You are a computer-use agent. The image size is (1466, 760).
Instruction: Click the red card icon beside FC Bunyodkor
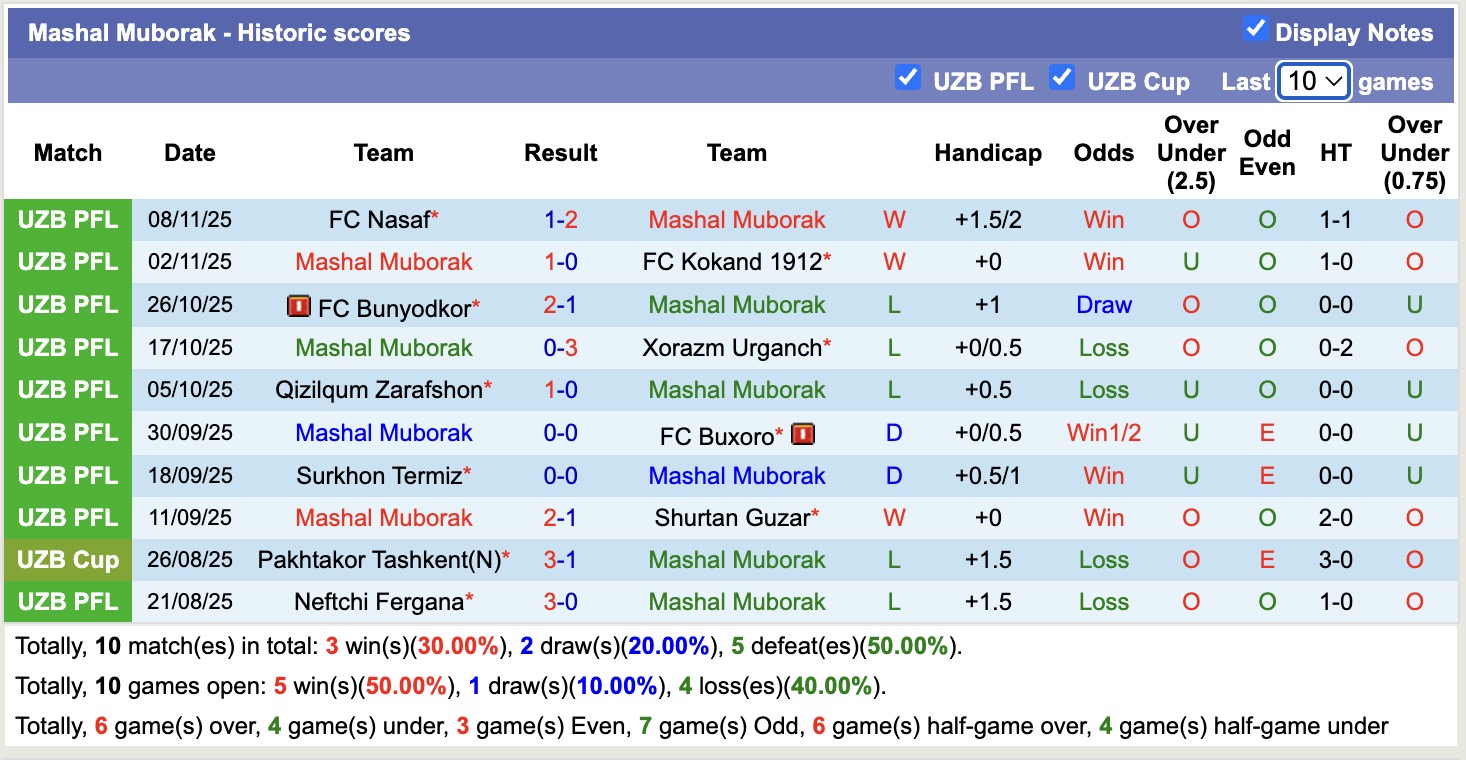(298, 306)
